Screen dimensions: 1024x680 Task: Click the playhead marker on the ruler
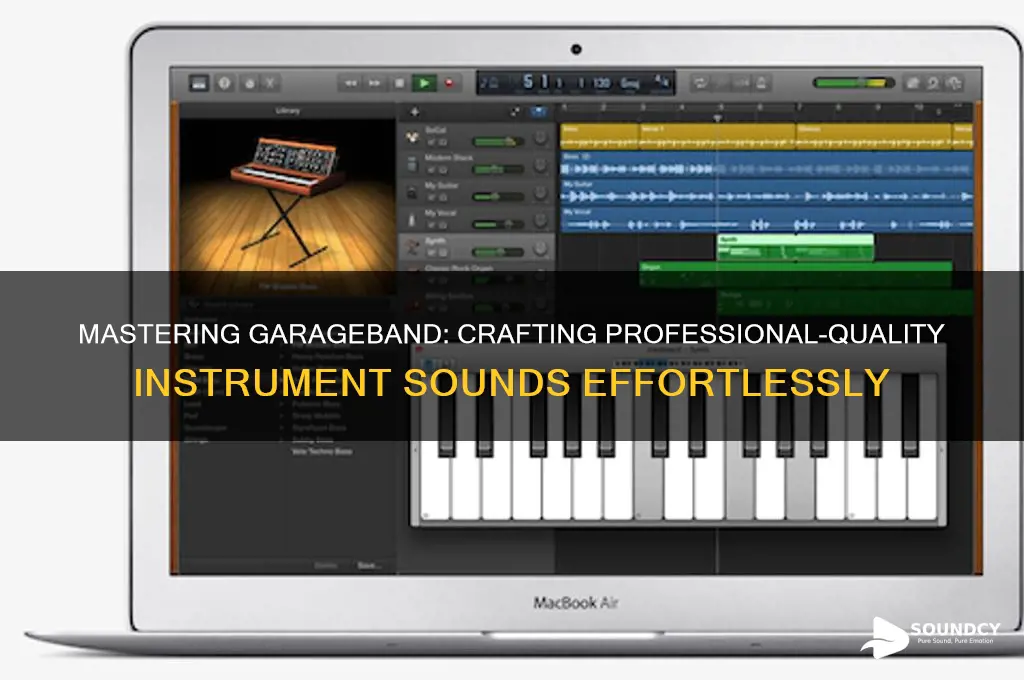click(x=717, y=118)
